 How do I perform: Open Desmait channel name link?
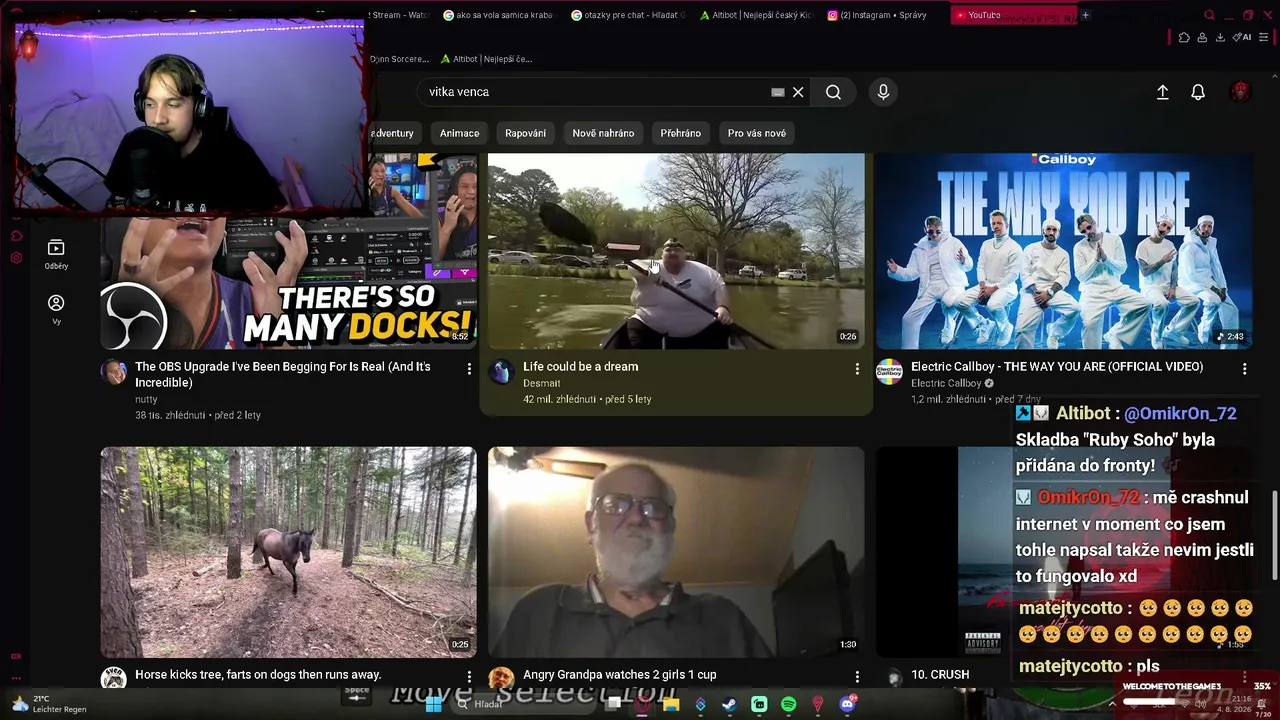[x=542, y=383]
